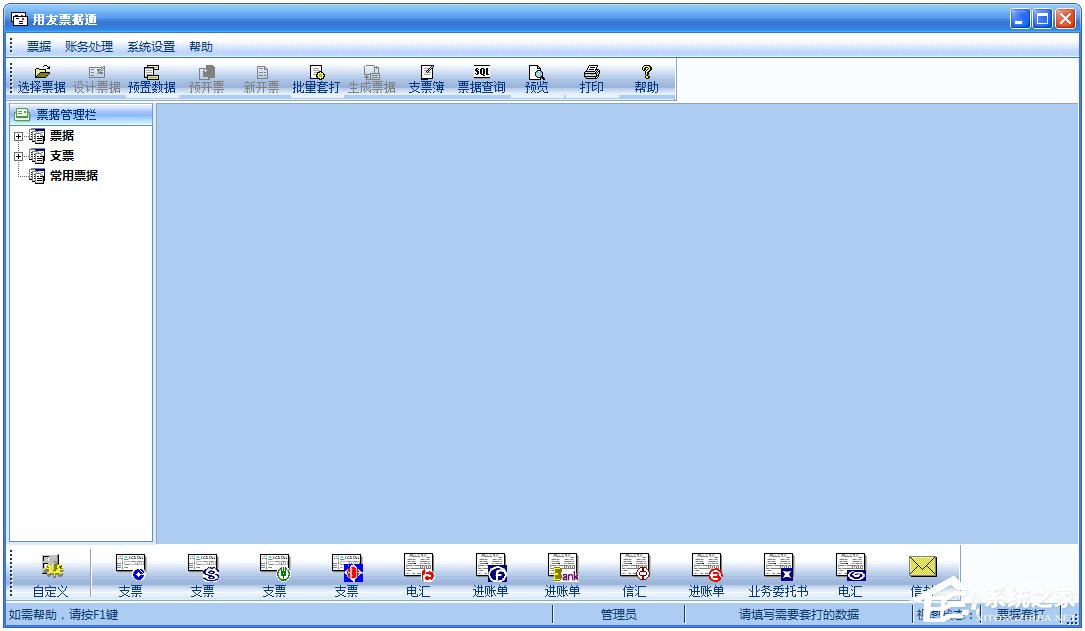The height and width of the screenshot is (631, 1085).
Task: Launch 票据查询 SQL query icon
Action: [481, 73]
